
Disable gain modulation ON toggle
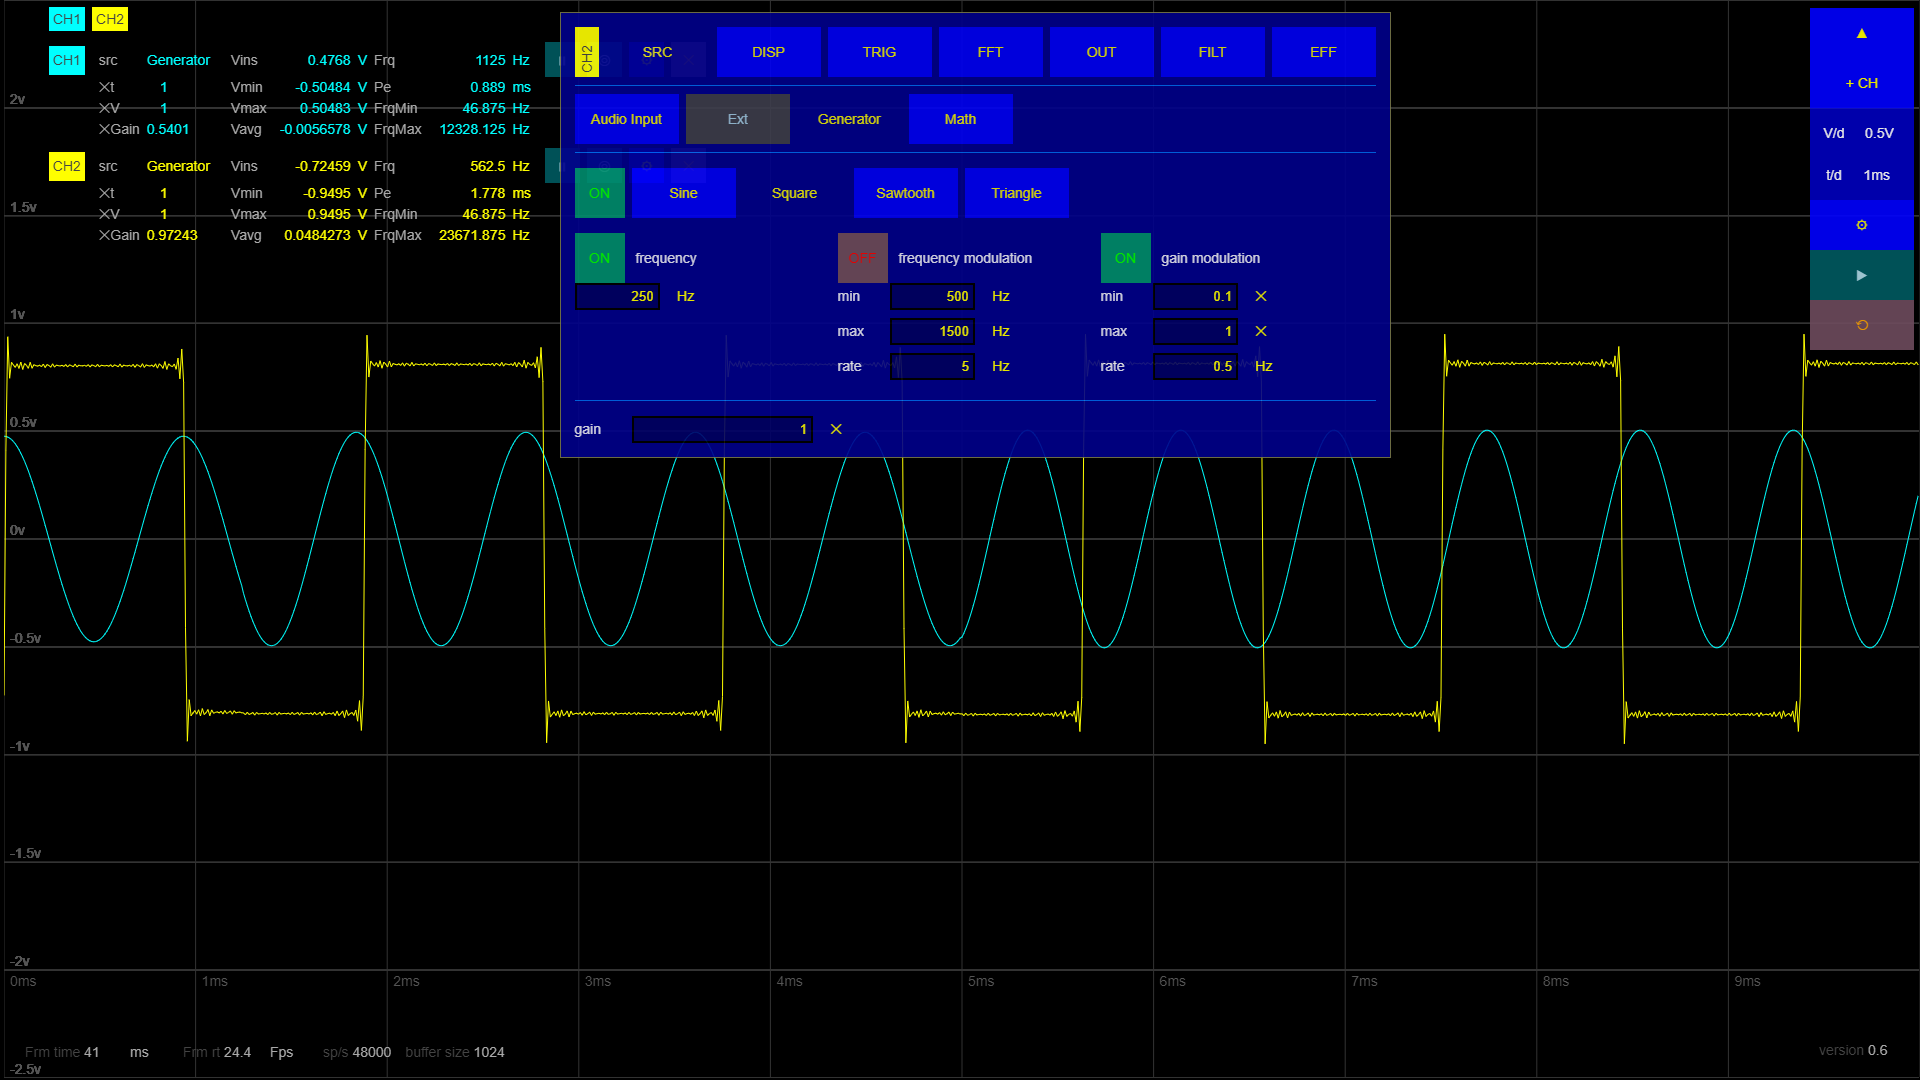click(x=1125, y=258)
